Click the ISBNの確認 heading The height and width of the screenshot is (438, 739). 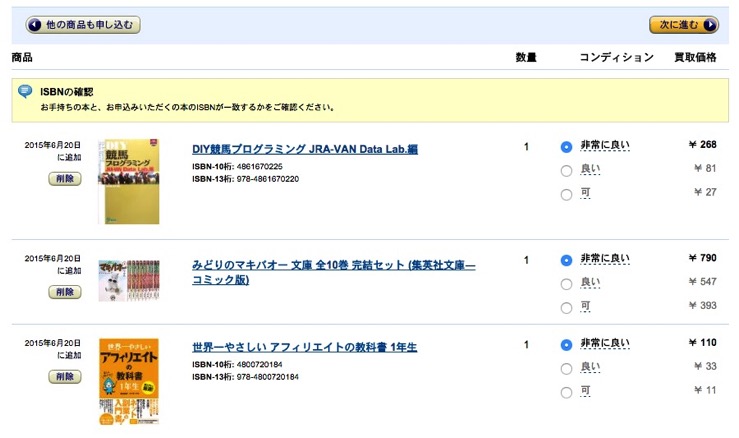[x=66, y=92]
